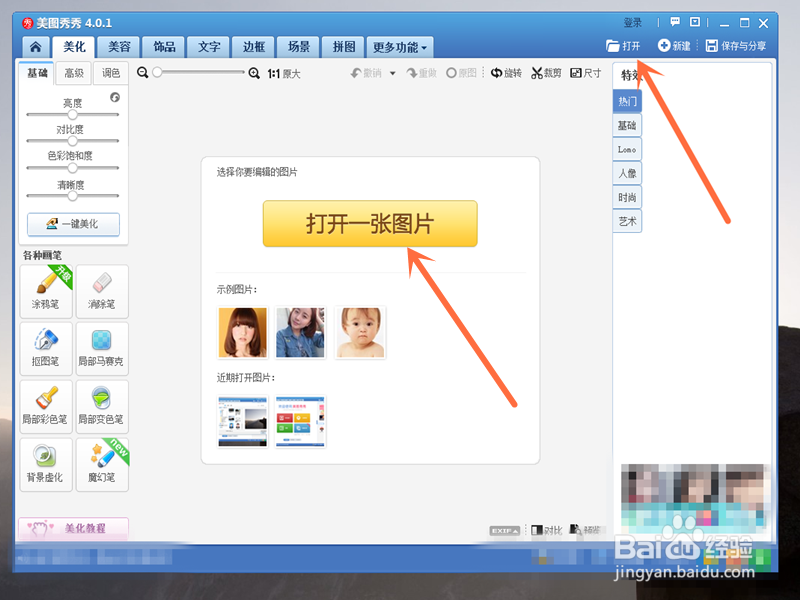Click the 尺寸 resize tool
Image resolution: width=800 pixels, height=600 pixels.
click(586, 73)
